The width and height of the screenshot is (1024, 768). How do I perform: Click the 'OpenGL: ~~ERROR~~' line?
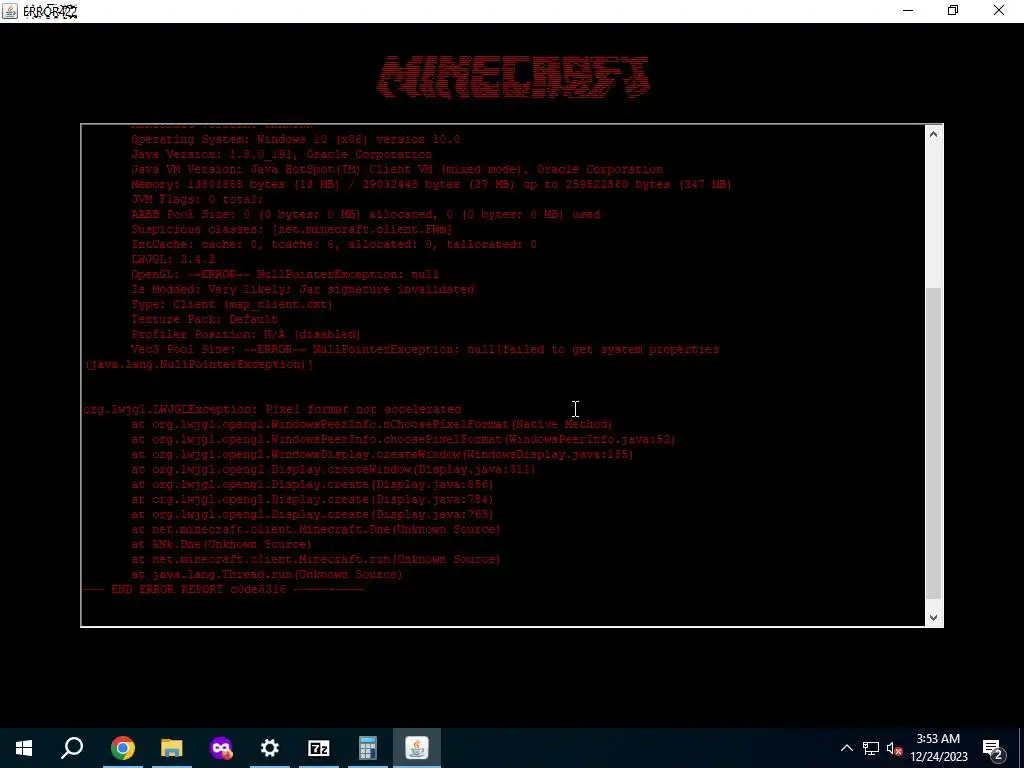click(x=285, y=274)
